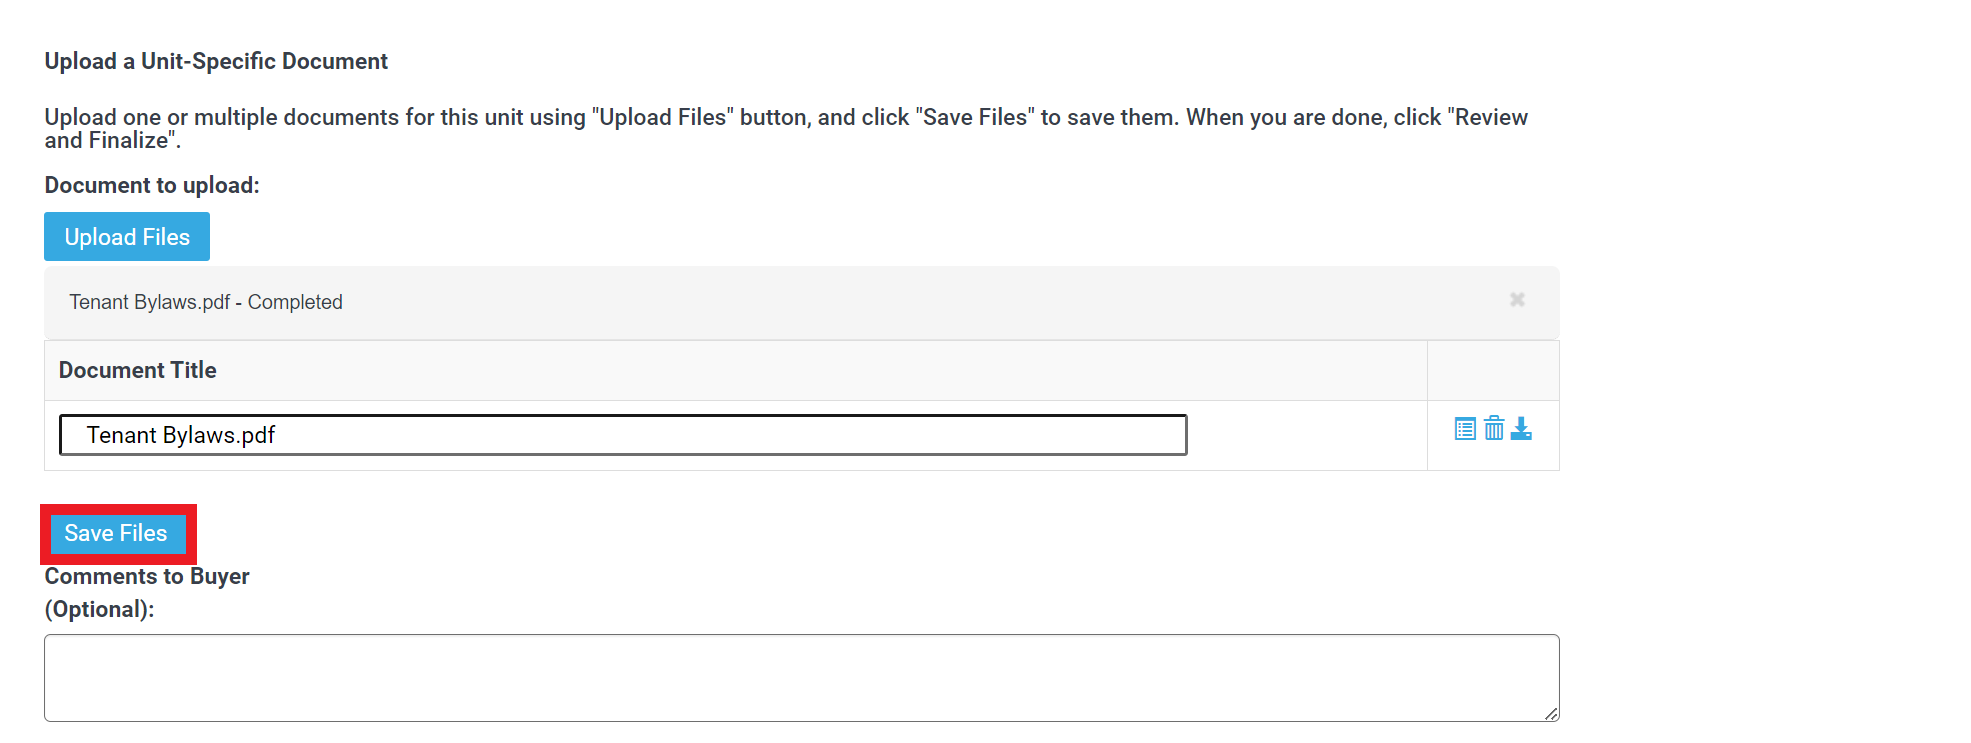The width and height of the screenshot is (1971, 743).
Task: Click inside the Comments to Buyer textarea
Action: 801,678
